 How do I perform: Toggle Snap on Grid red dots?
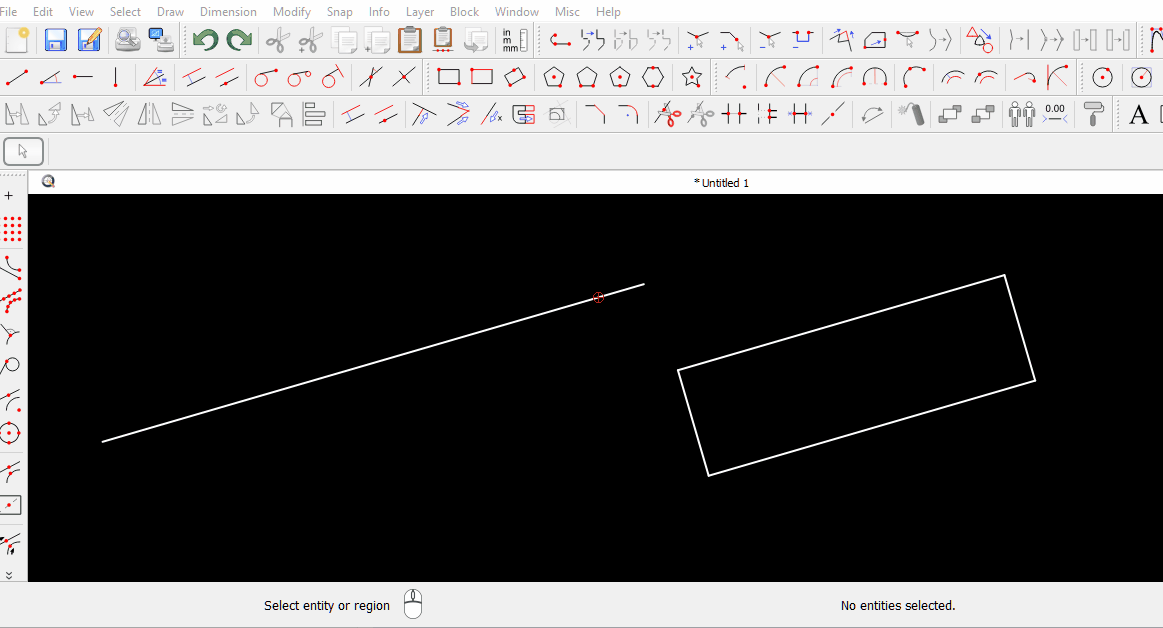click(12, 230)
